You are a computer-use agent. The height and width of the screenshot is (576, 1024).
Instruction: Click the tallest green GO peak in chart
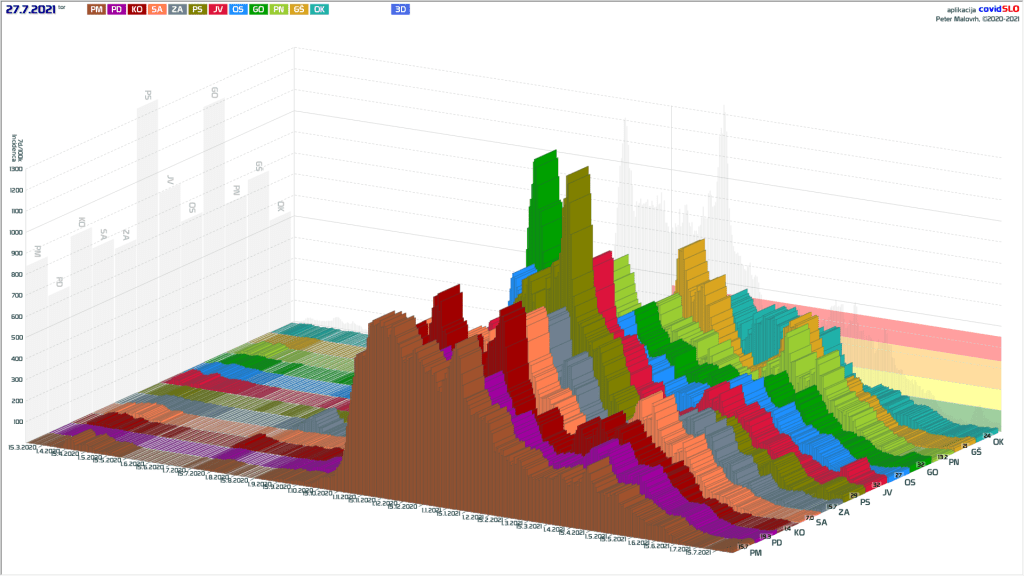click(x=545, y=165)
